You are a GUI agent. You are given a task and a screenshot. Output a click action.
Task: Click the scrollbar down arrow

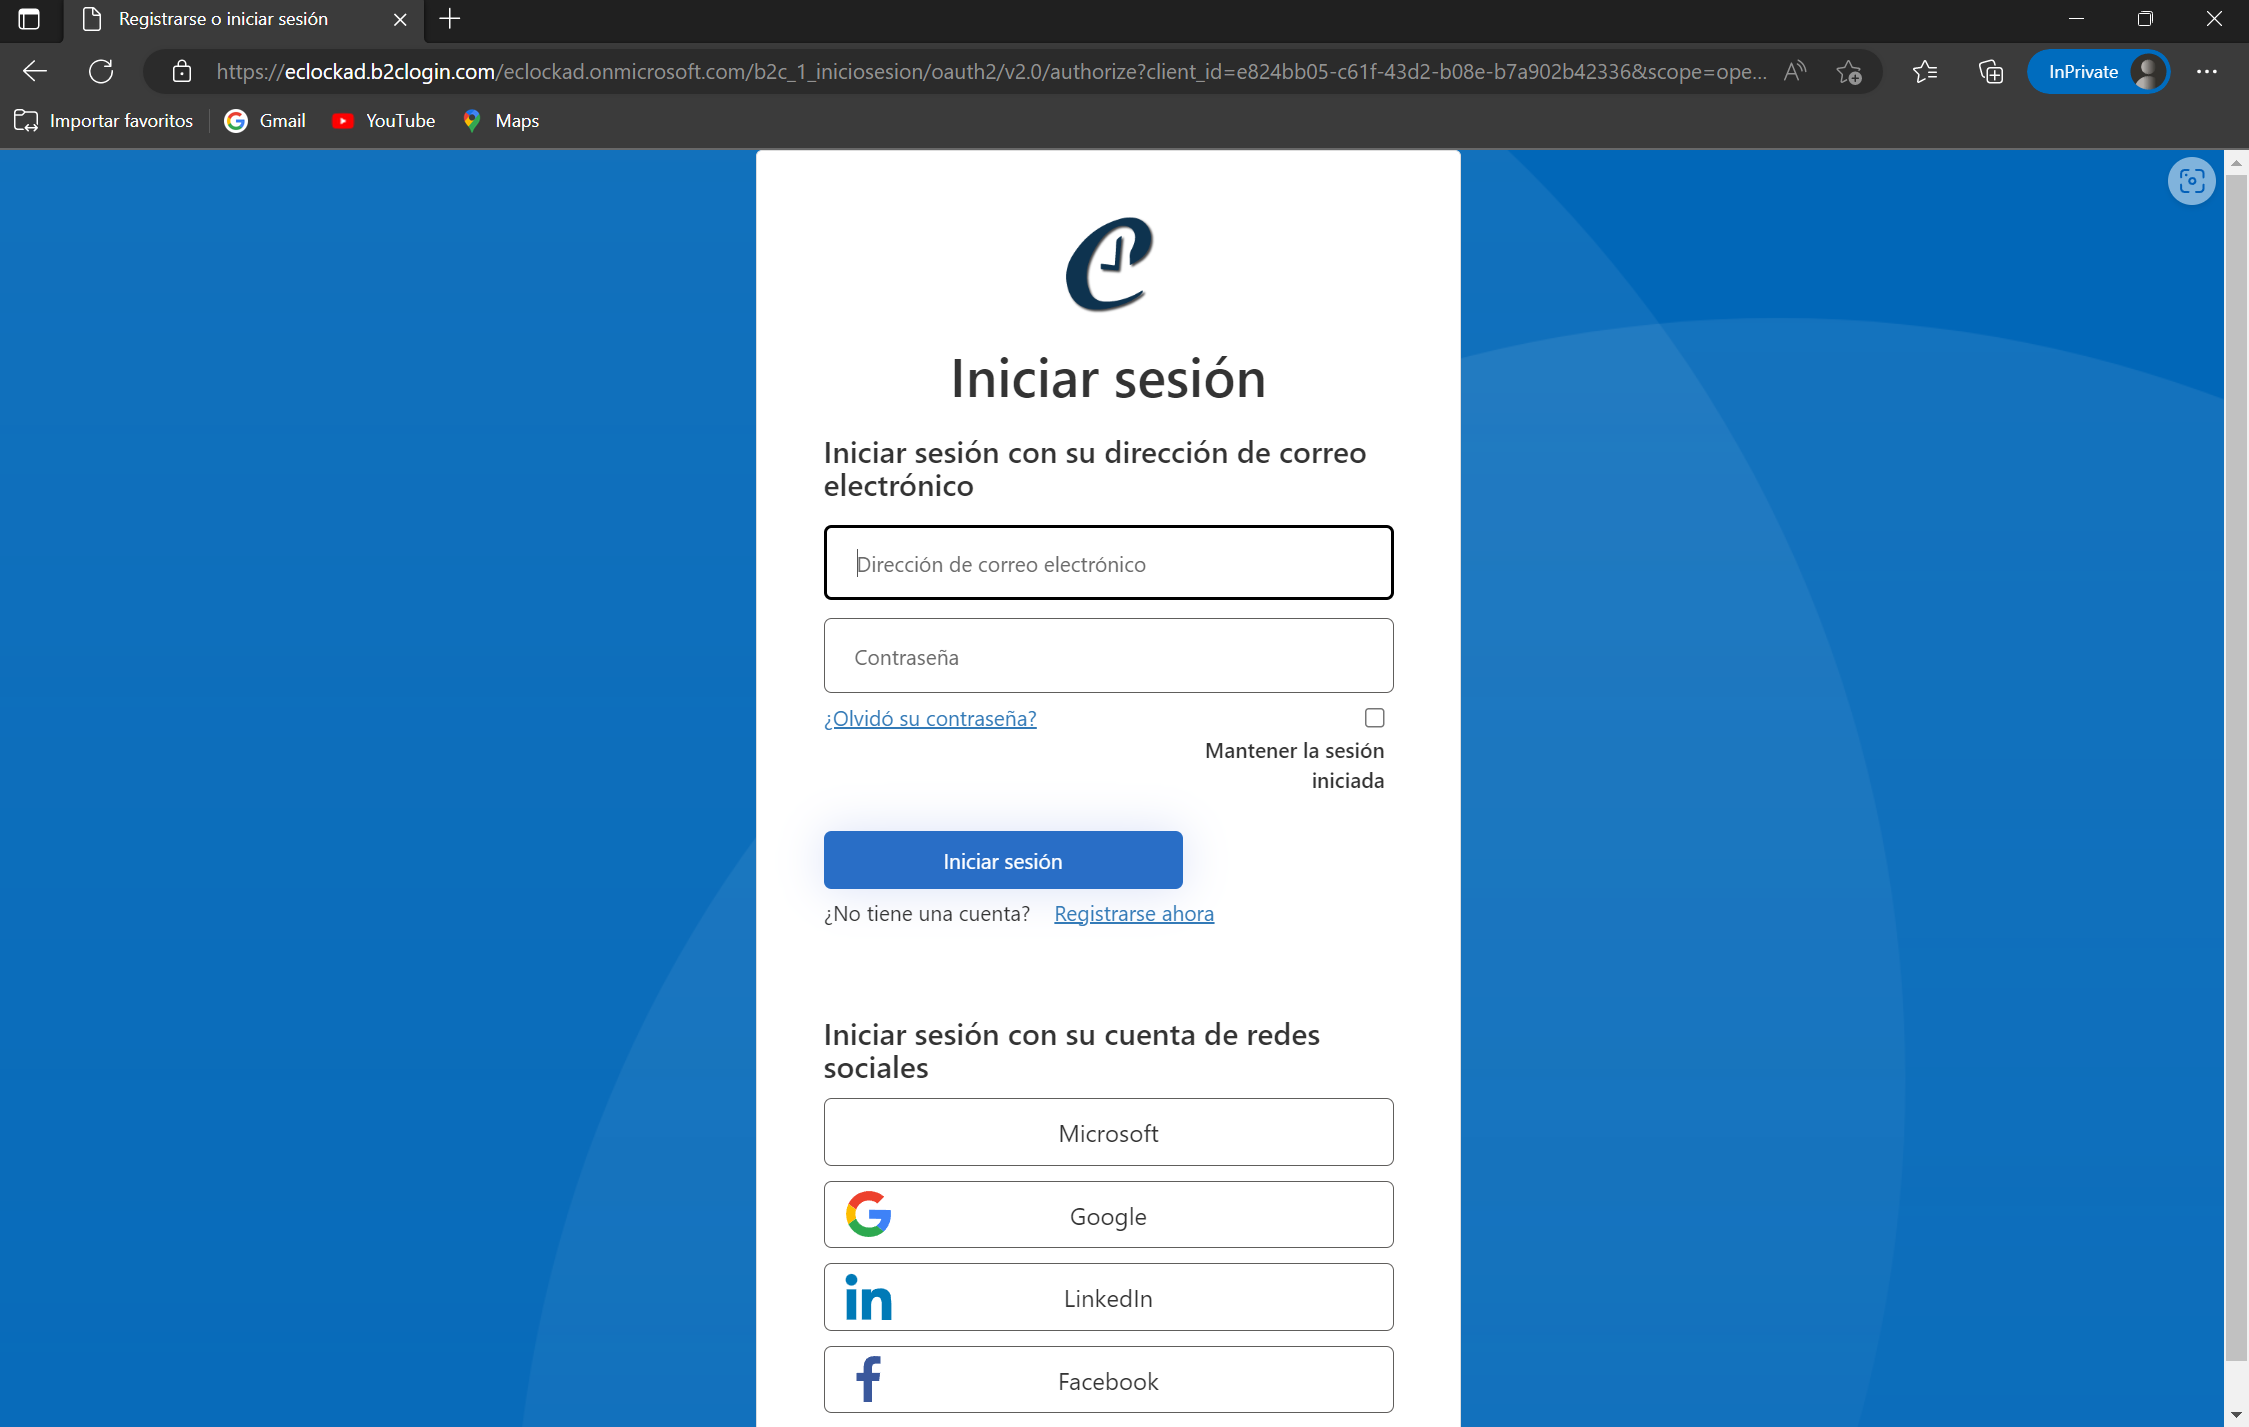(2236, 1415)
